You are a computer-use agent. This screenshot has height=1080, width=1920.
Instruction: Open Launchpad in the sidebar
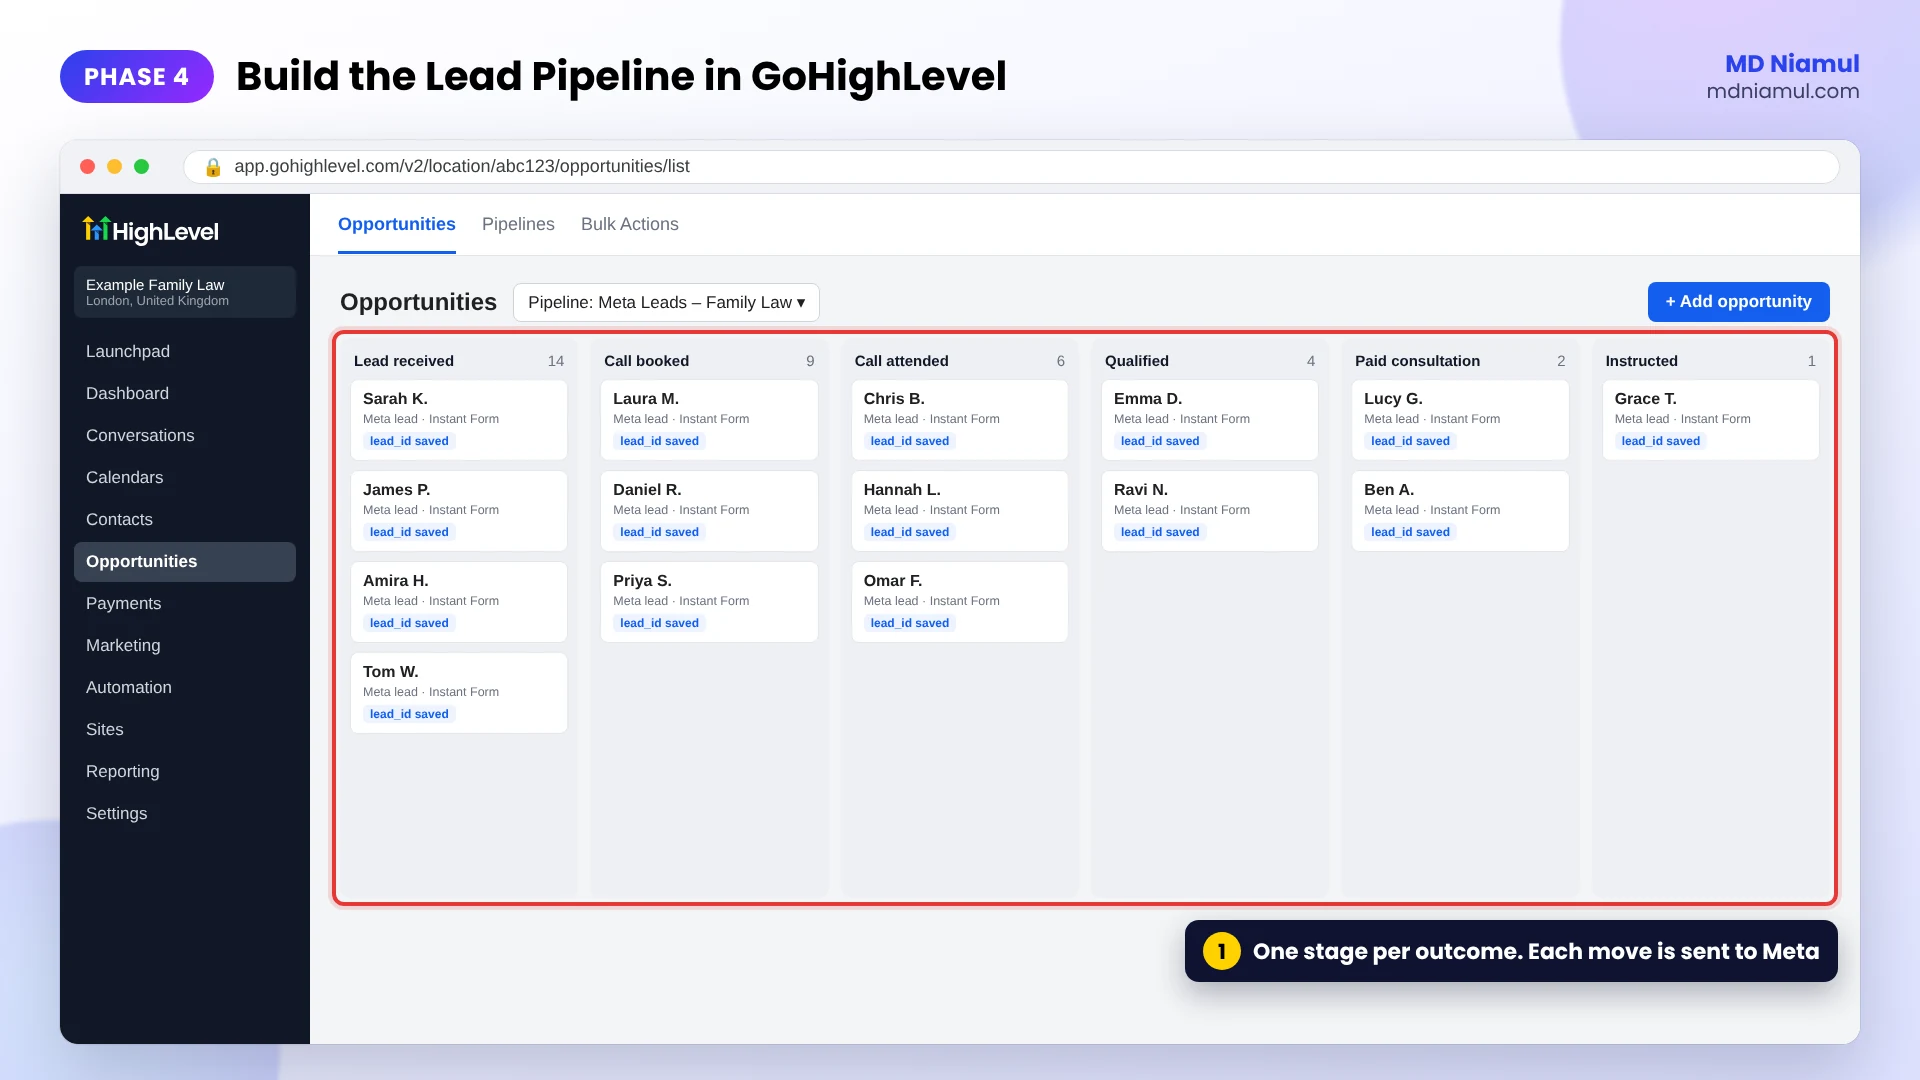pos(185,351)
